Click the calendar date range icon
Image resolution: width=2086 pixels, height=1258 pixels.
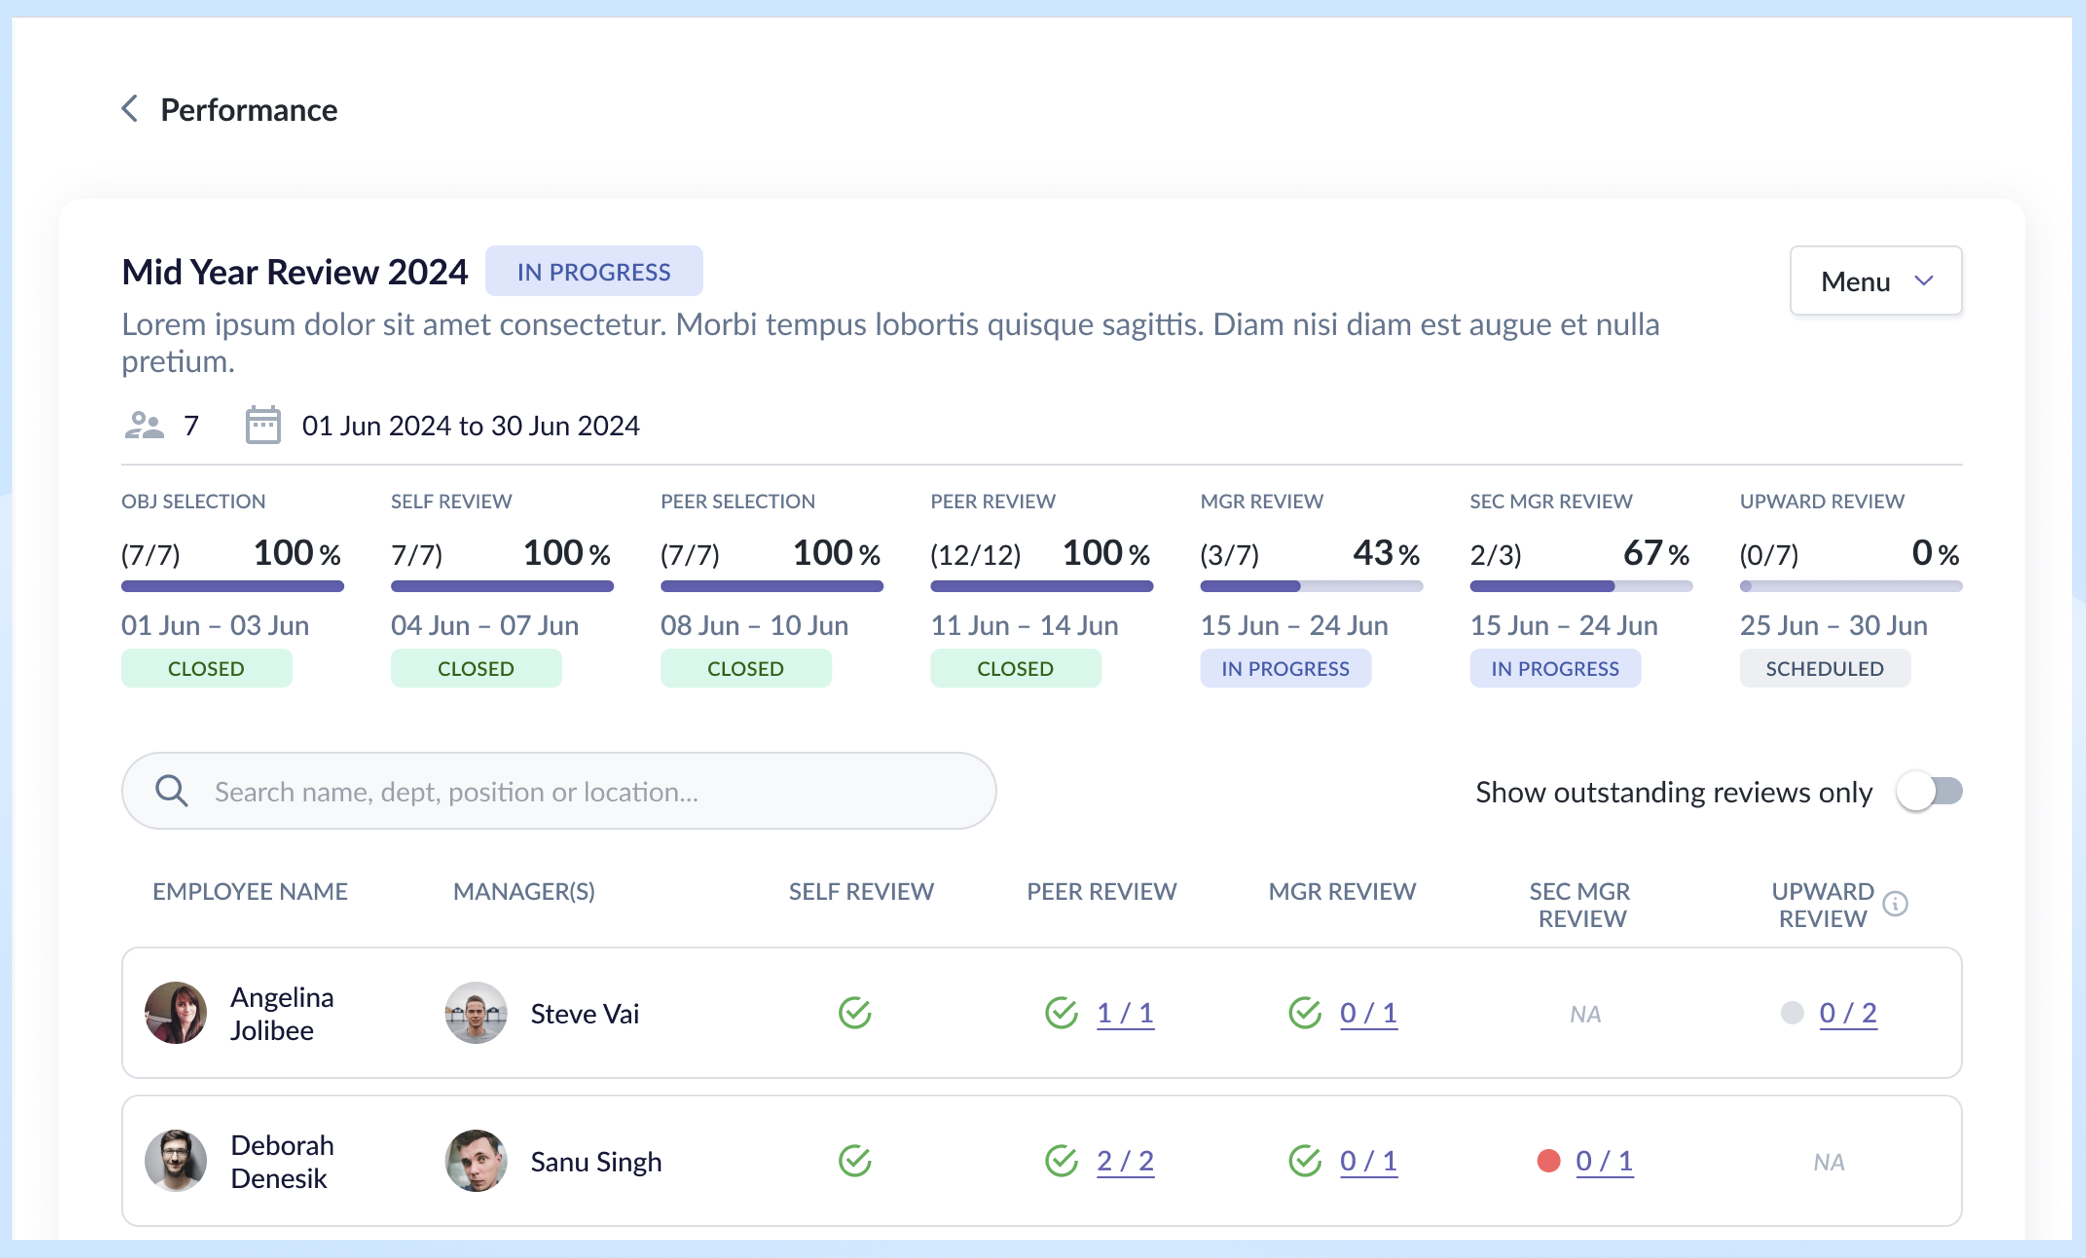coord(263,425)
